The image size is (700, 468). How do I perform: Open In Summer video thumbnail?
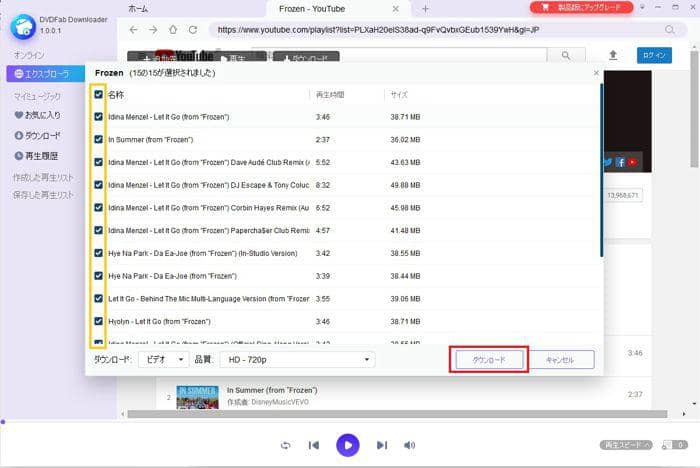[197, 397]
